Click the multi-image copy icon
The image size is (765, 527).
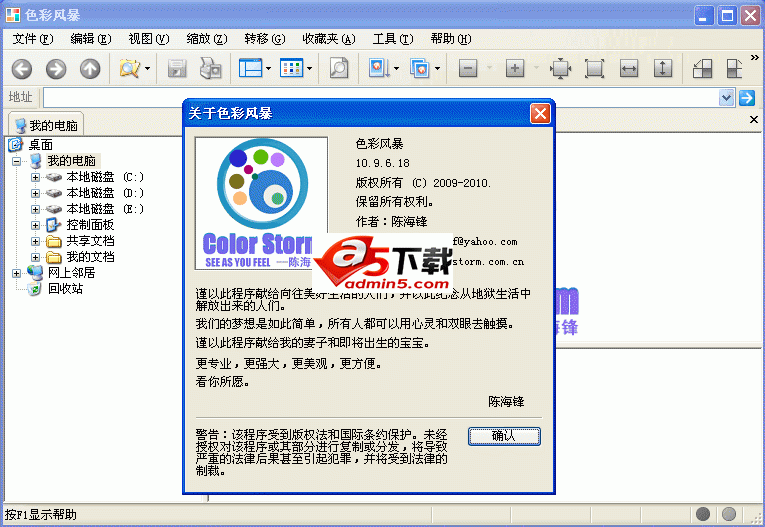(420, 68)
